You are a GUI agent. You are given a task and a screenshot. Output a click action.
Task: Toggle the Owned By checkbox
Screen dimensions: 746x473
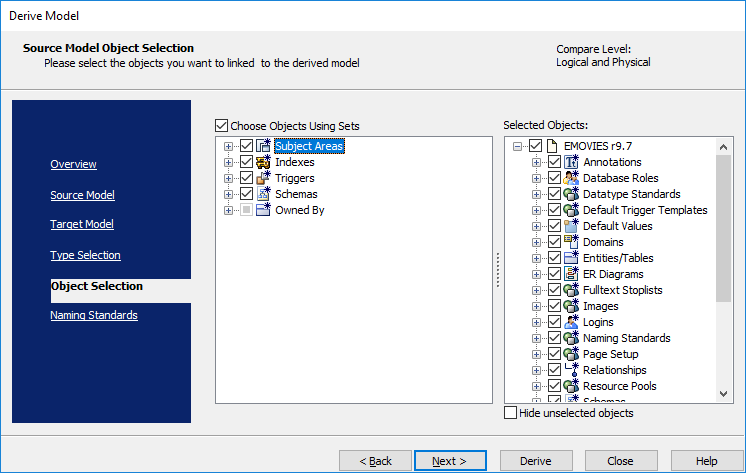[x=246, y=210]
